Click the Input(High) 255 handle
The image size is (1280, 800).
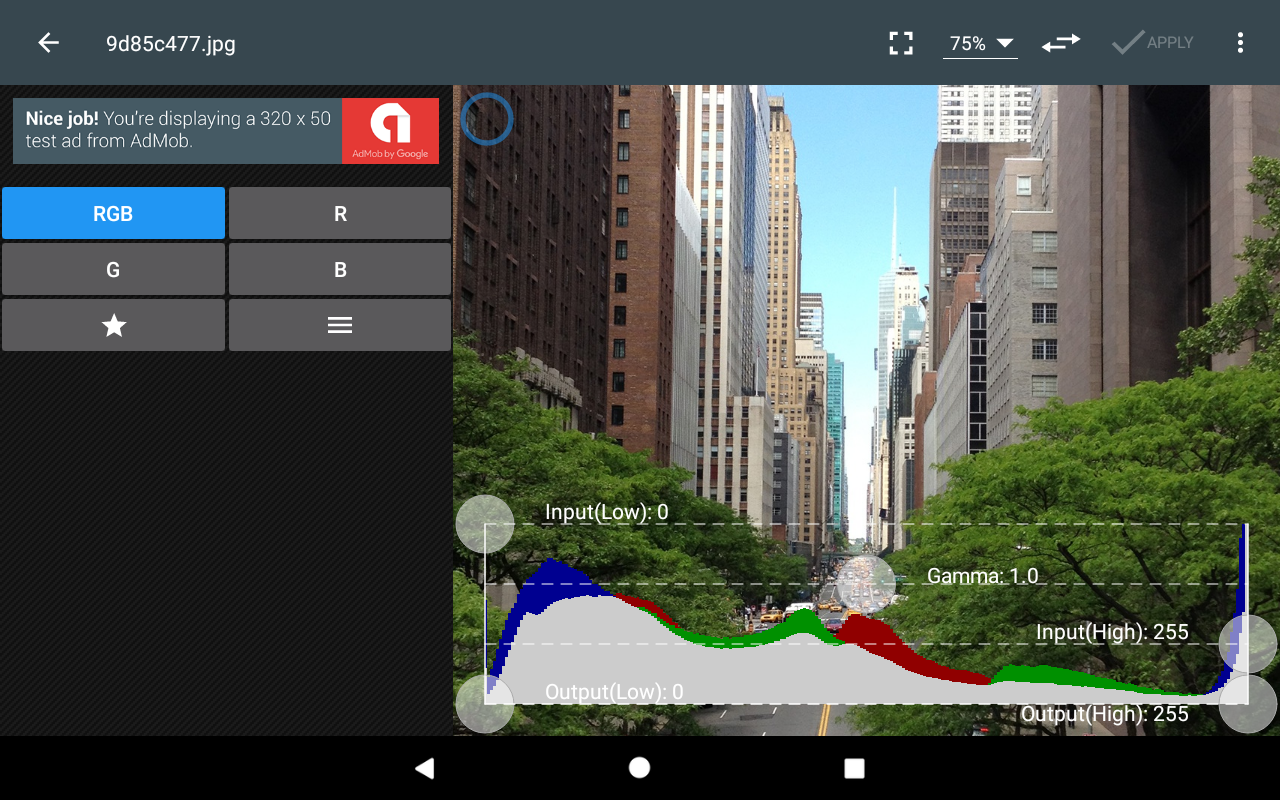pos(1248,644)
